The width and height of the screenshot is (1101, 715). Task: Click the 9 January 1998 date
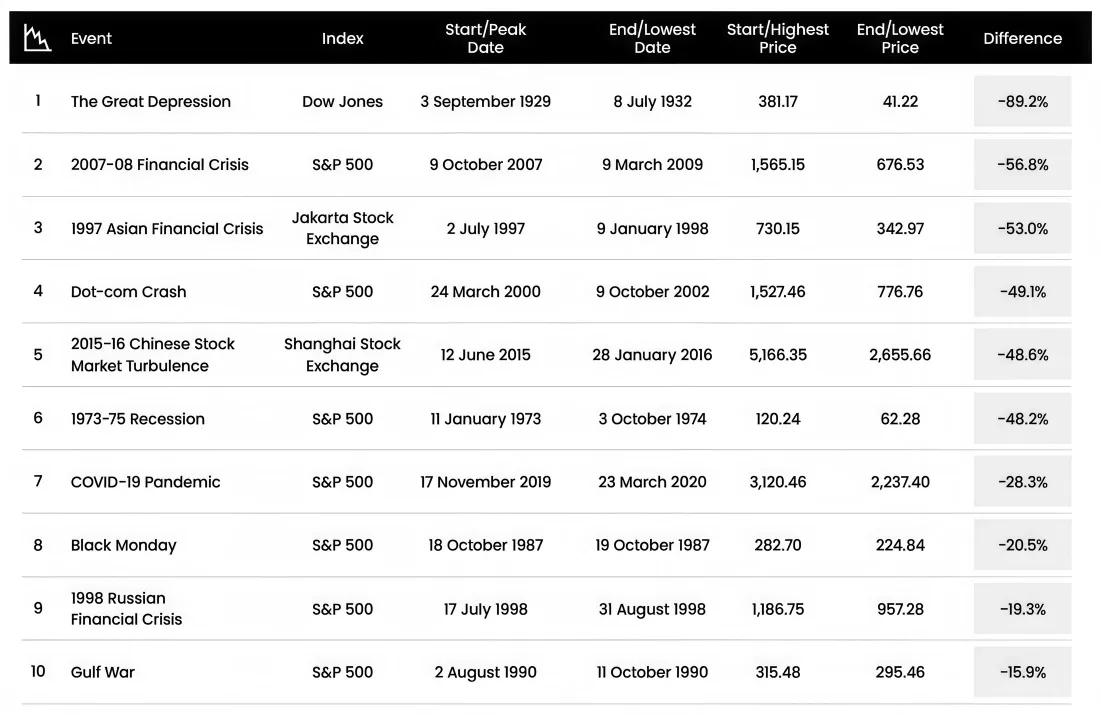(652, 229)
